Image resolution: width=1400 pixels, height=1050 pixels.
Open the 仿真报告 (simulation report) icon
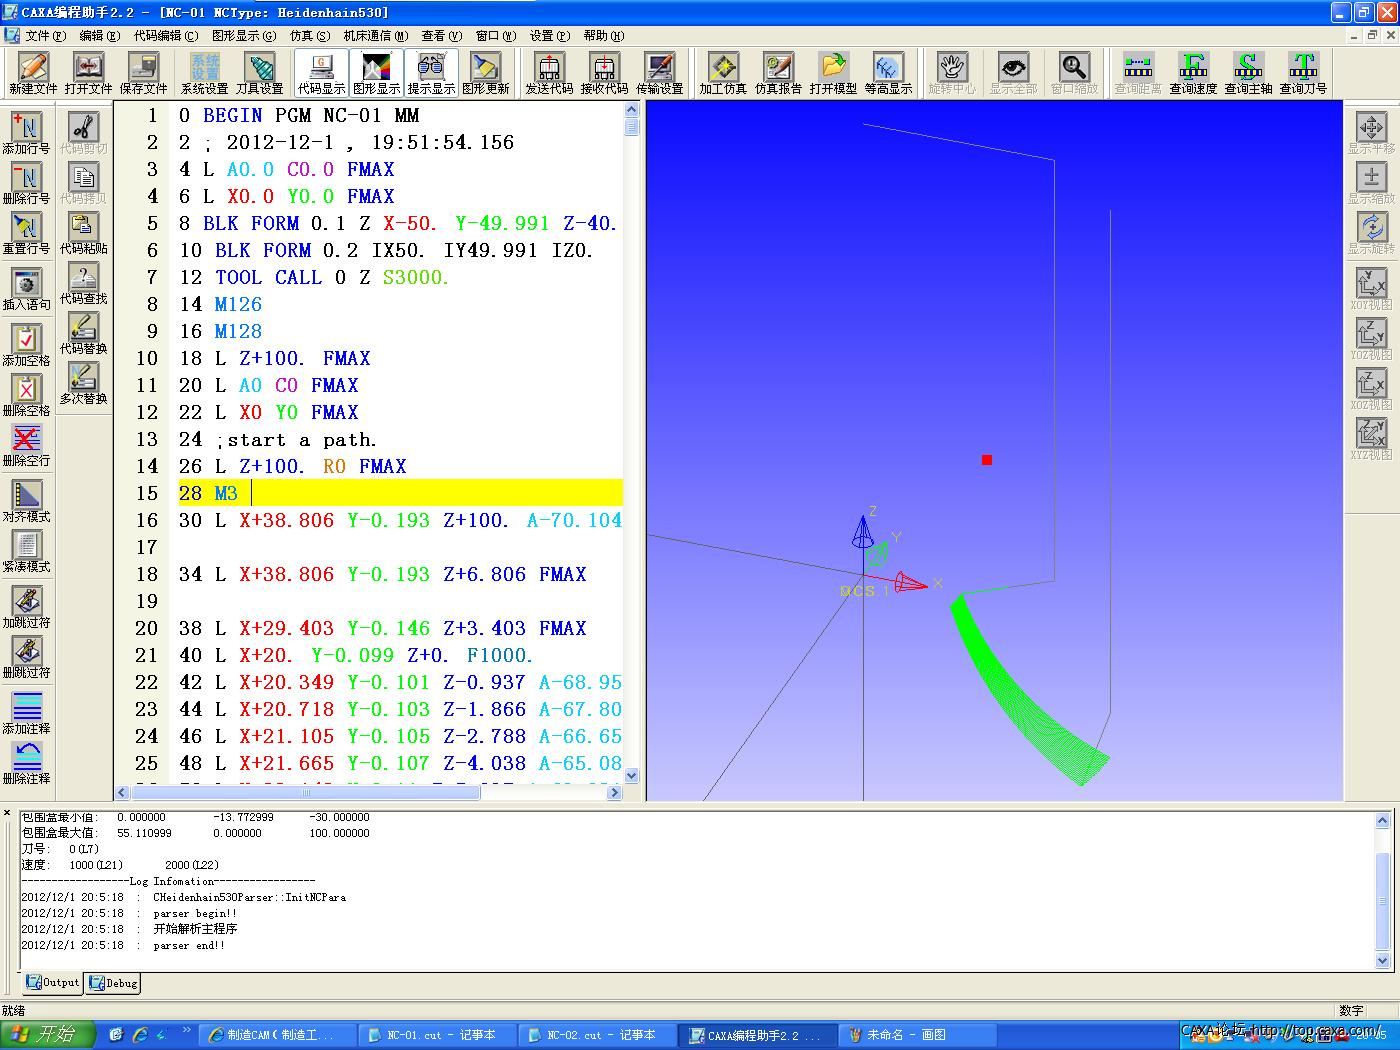[x=778, y=73]
